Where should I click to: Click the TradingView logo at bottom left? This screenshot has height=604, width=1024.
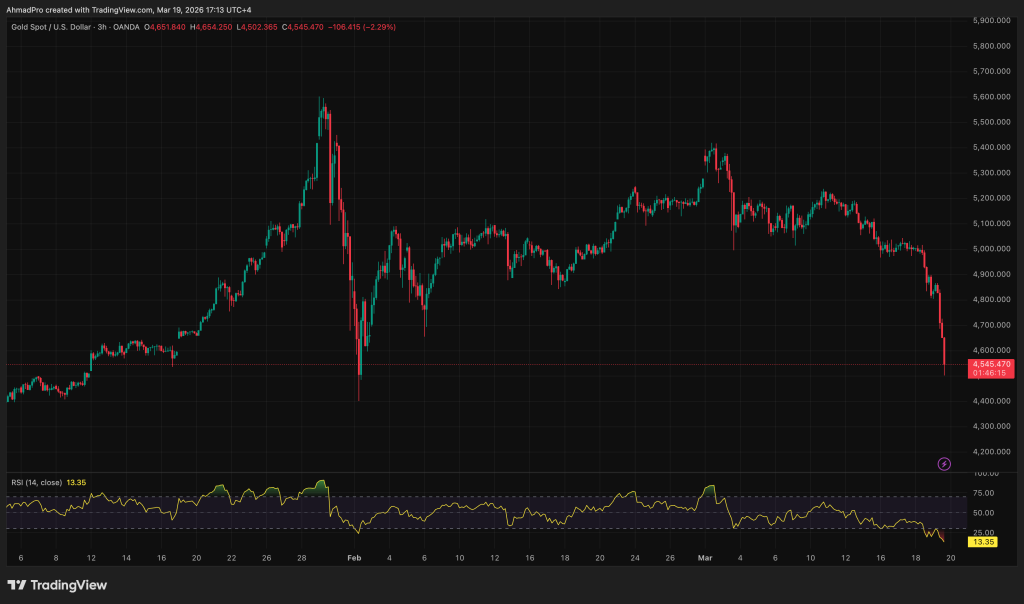tap(58, 585)
